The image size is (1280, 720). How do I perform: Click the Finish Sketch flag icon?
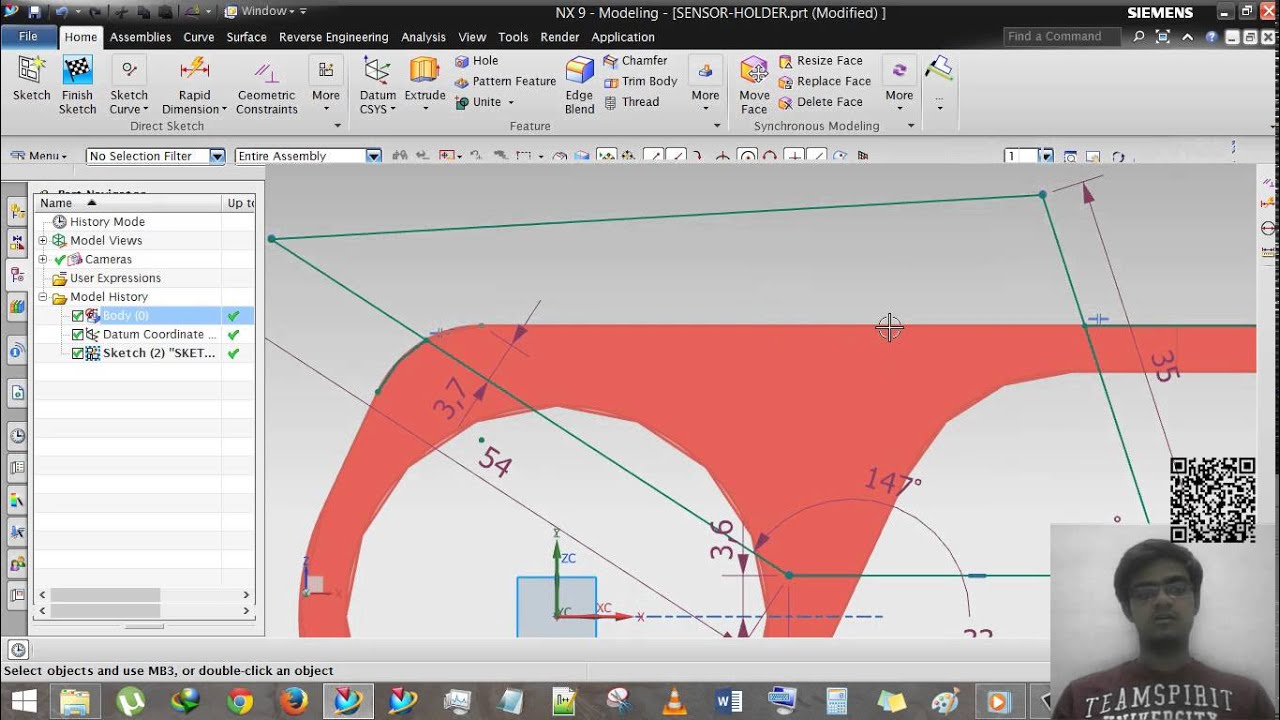pyautogui.click(x=77, y=70)
